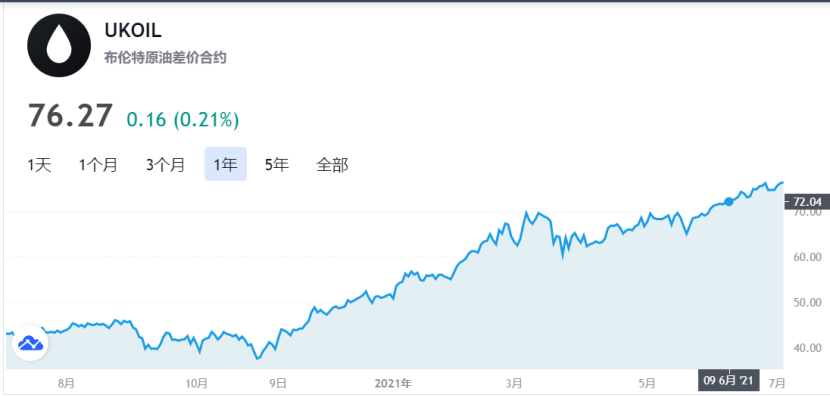Click the UKOIL oil drop logo

click(x=59, y=46)
